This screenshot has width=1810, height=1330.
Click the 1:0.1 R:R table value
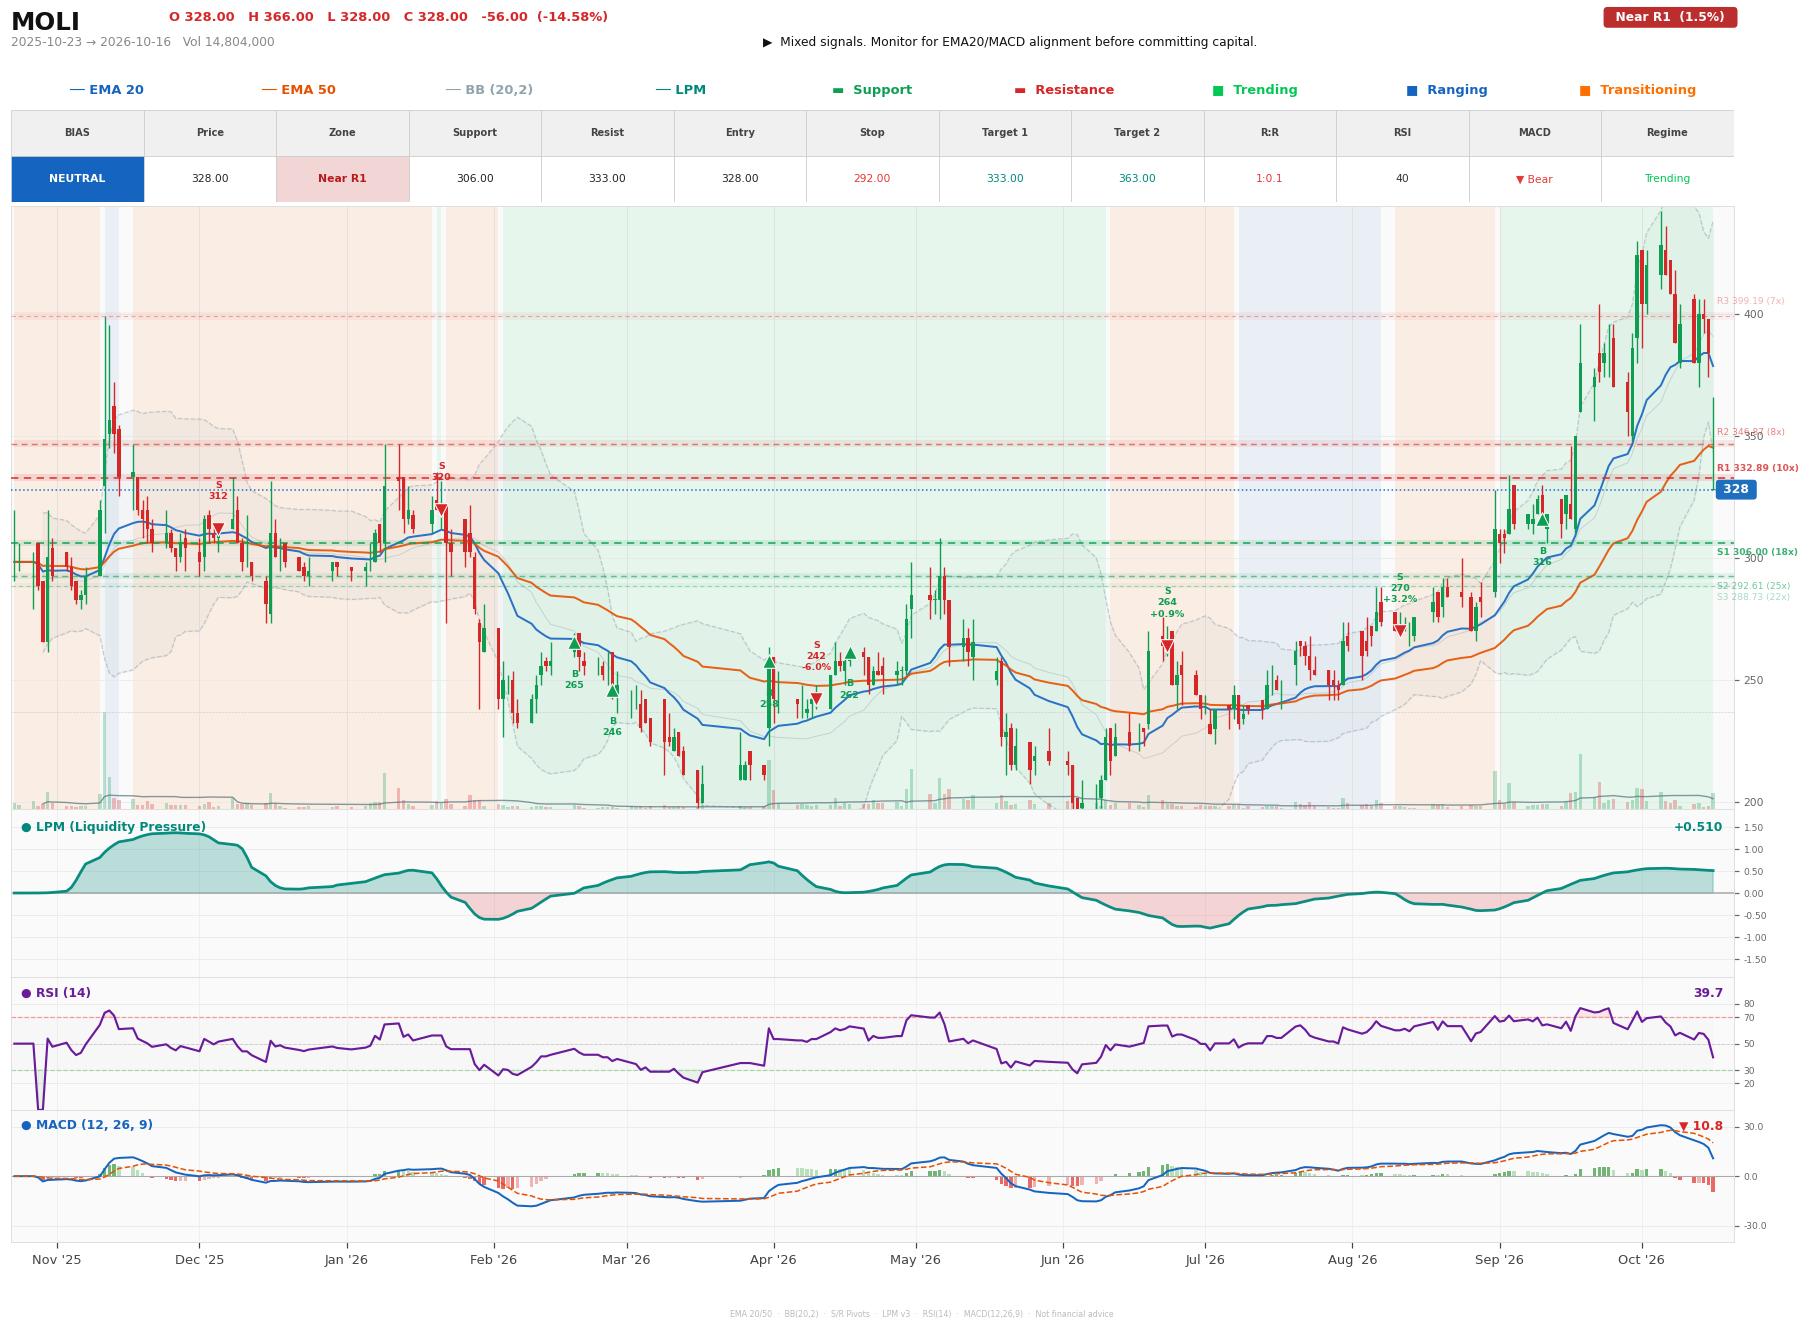[x=1269, y=179]
